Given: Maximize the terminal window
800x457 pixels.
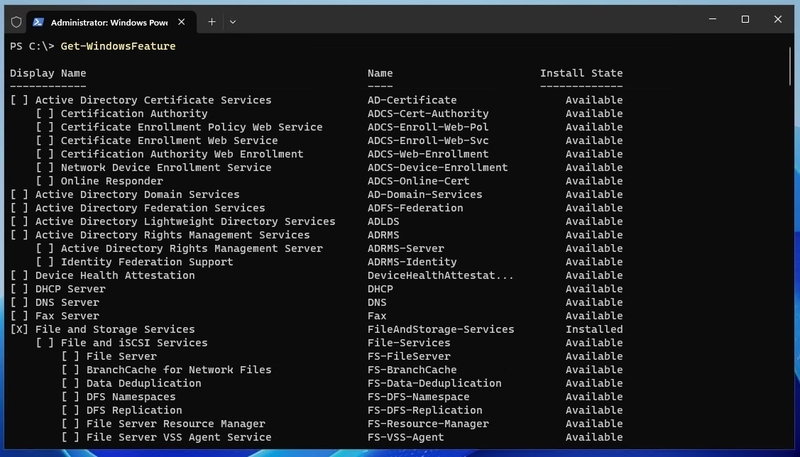Looking at the screenshot, I should pos(745,19).
